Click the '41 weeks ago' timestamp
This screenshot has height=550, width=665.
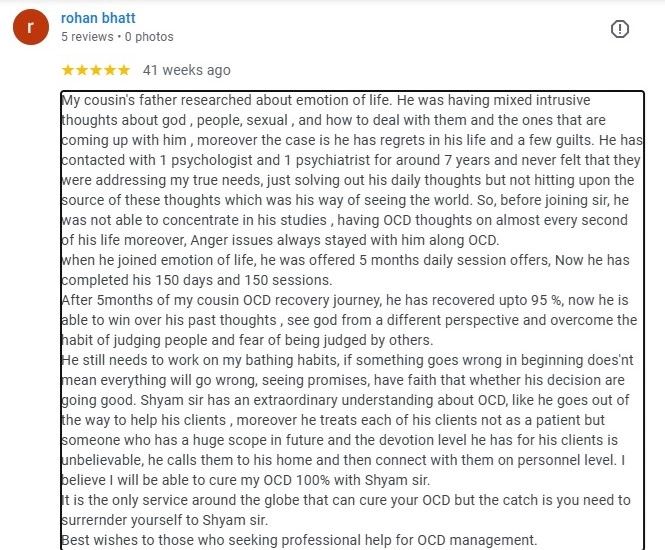(187, 70)
